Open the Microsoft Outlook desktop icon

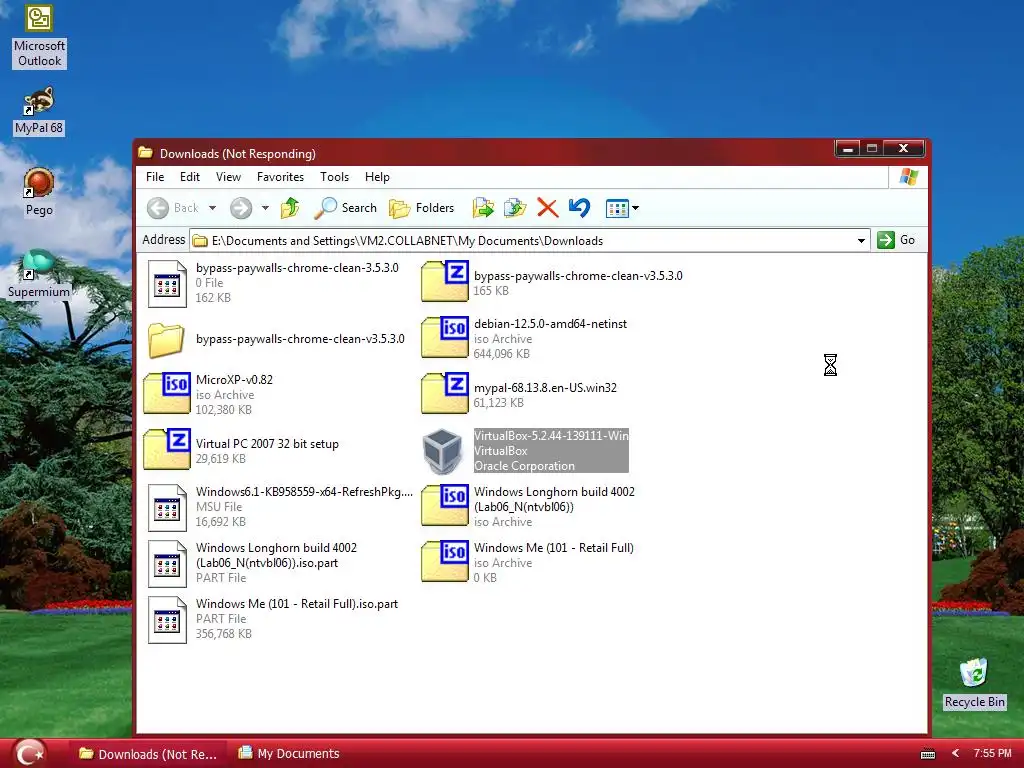(x=39, y=35)
